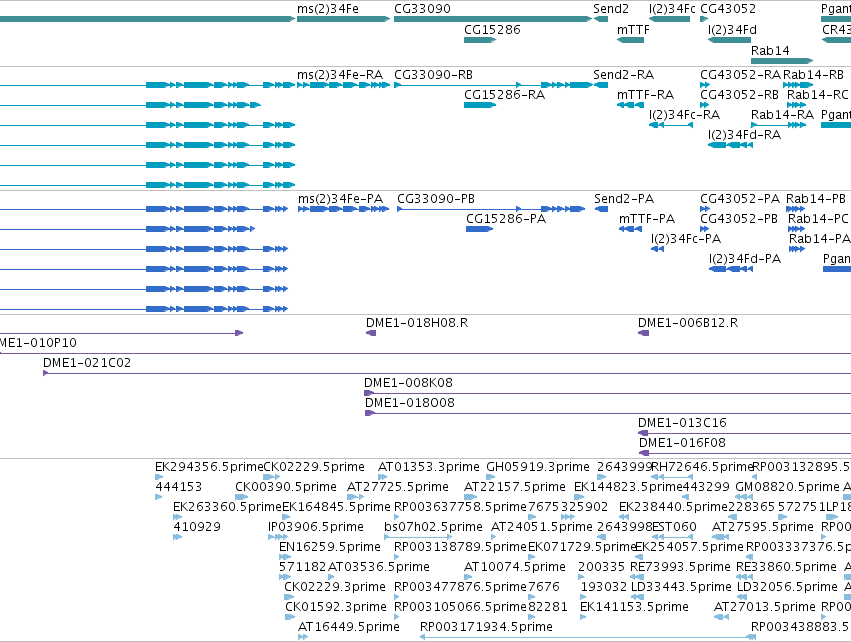Image resolution: width=851 pixels, height=642 pixels.
Task: Click the ms(2)34Fe-RA transcript label
Action: pyautogui.click(x=340, y=75)
